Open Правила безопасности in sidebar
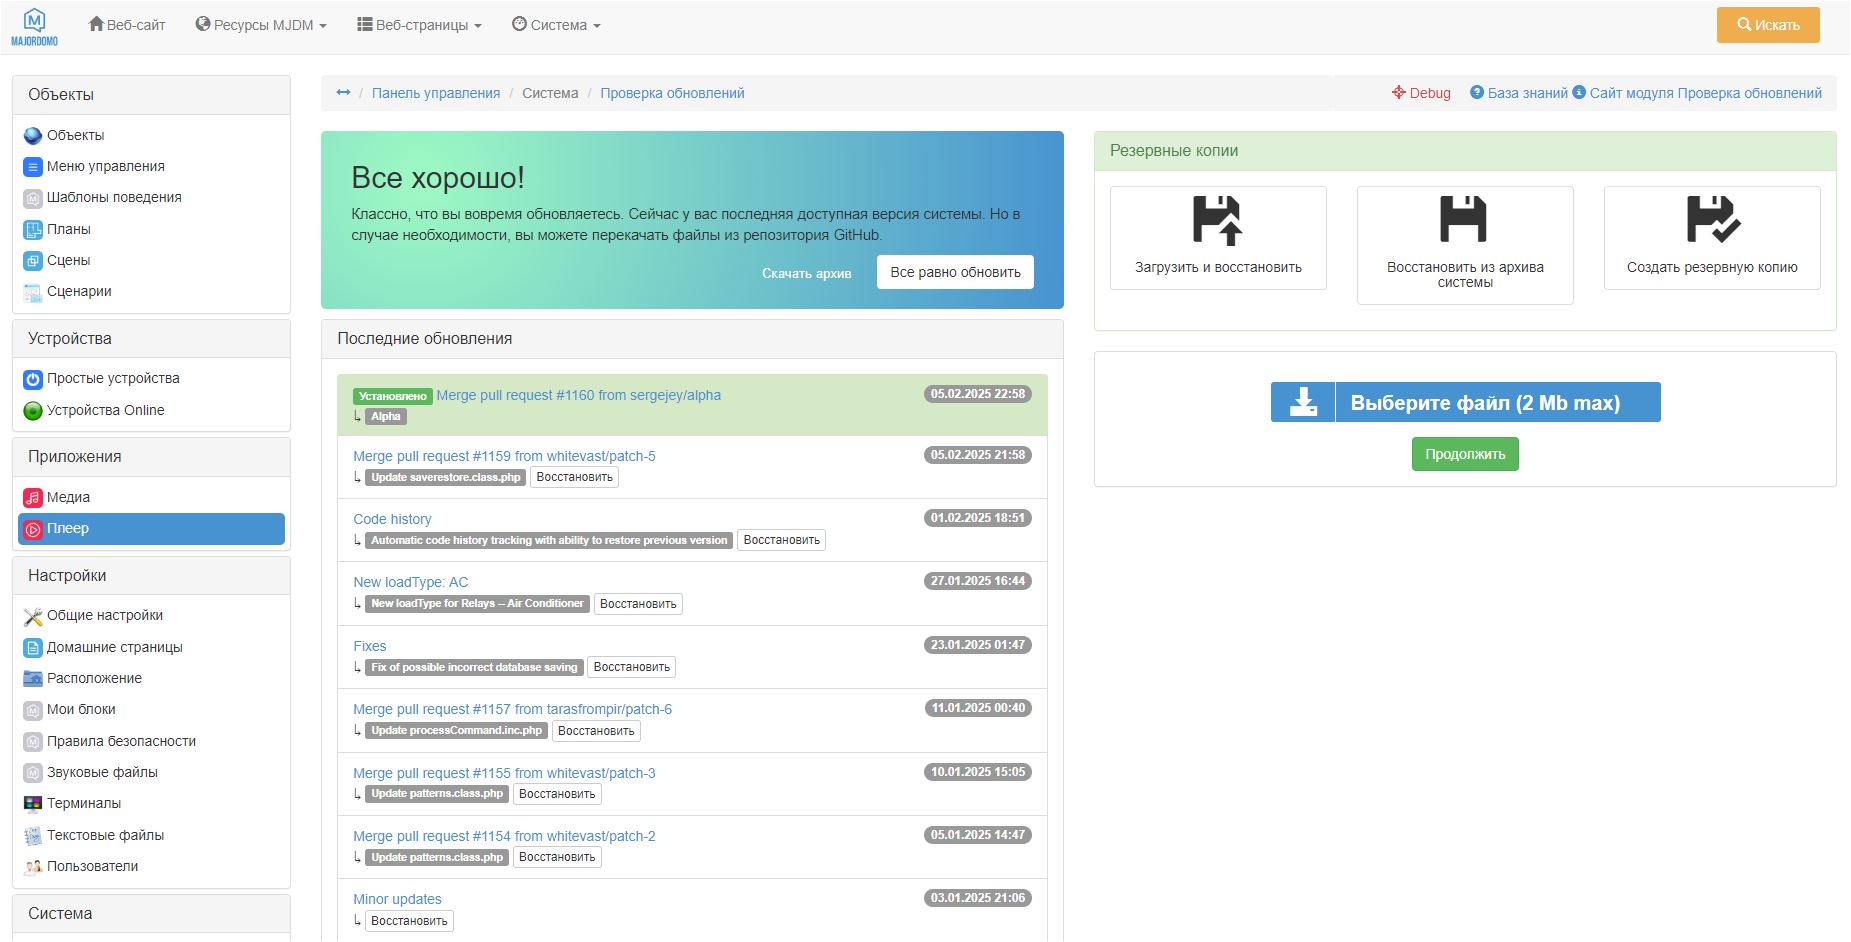Viewport: 1851px width, 942px height. 121,741
